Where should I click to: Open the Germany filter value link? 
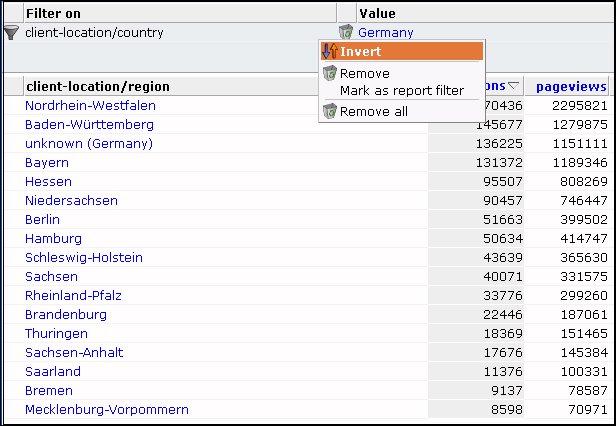pyautogui.click(x=386, y=33)
